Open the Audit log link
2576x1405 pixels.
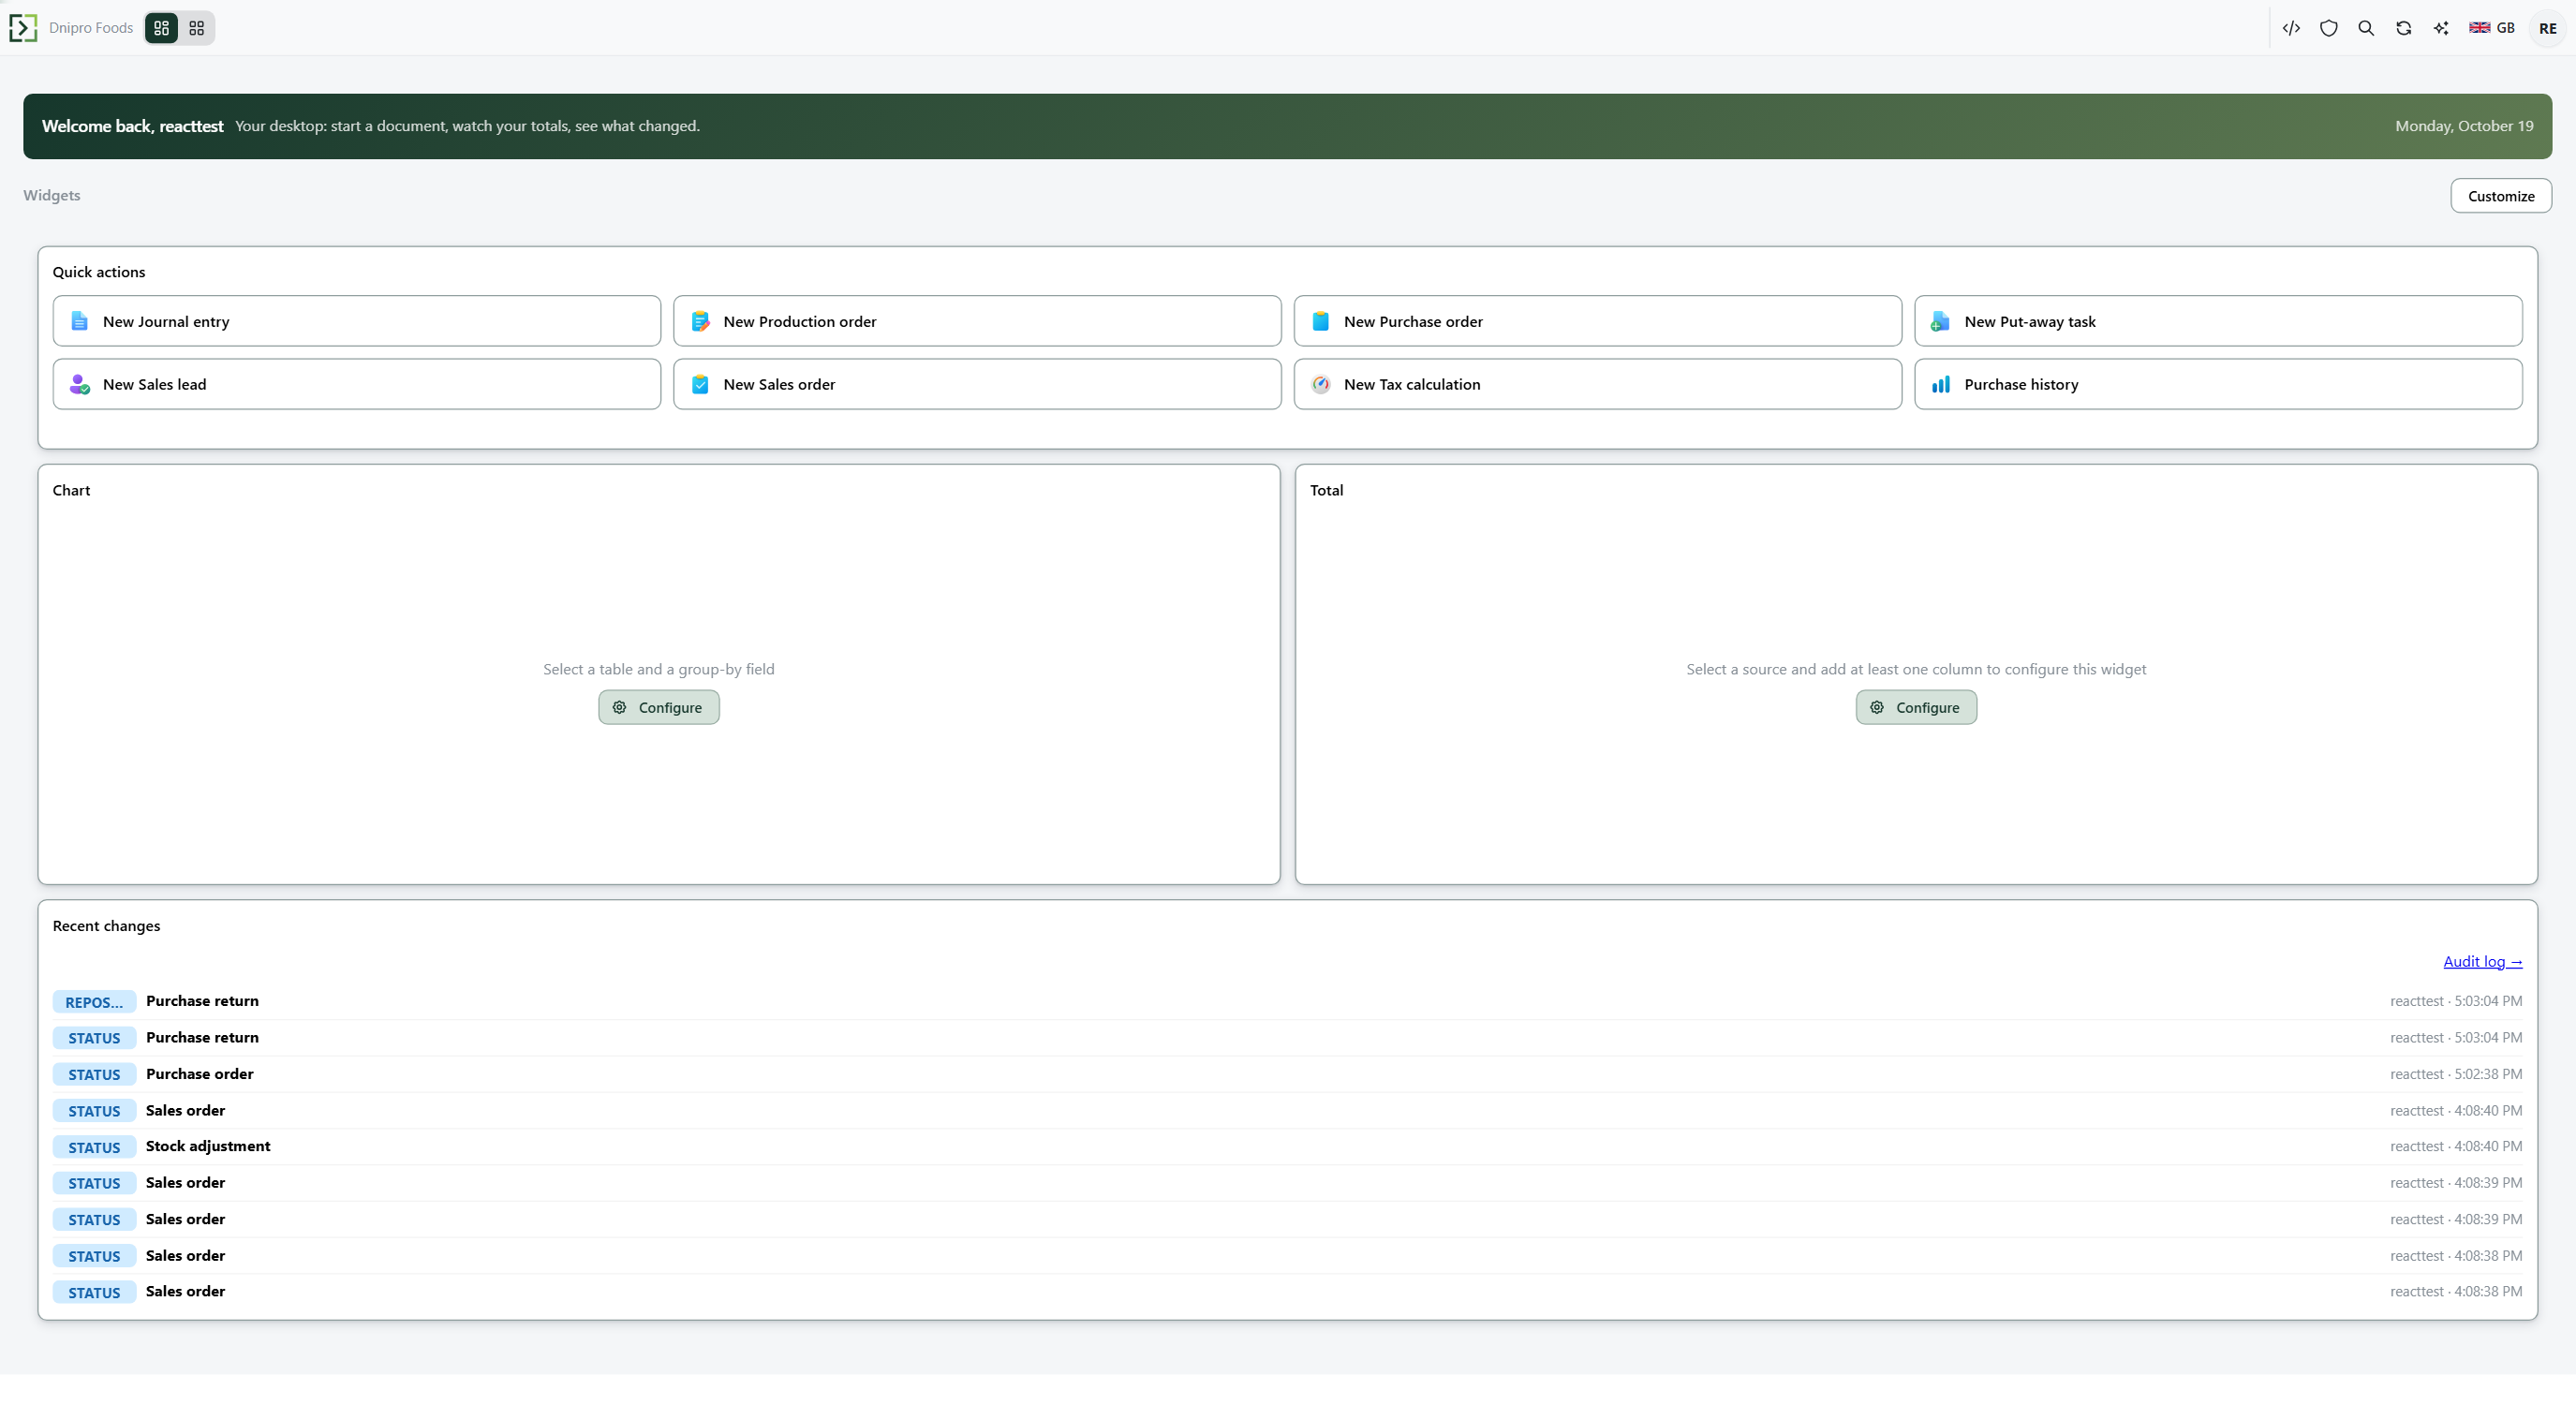2483,961
